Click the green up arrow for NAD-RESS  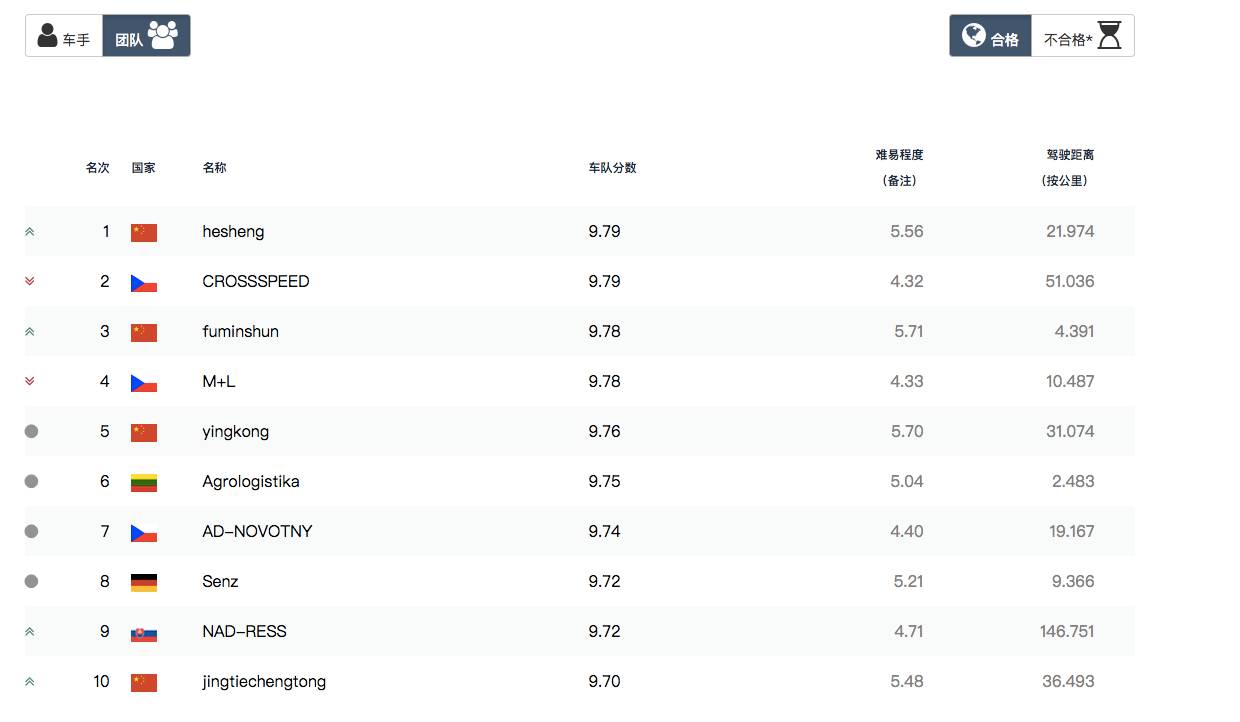pos(30,631)
